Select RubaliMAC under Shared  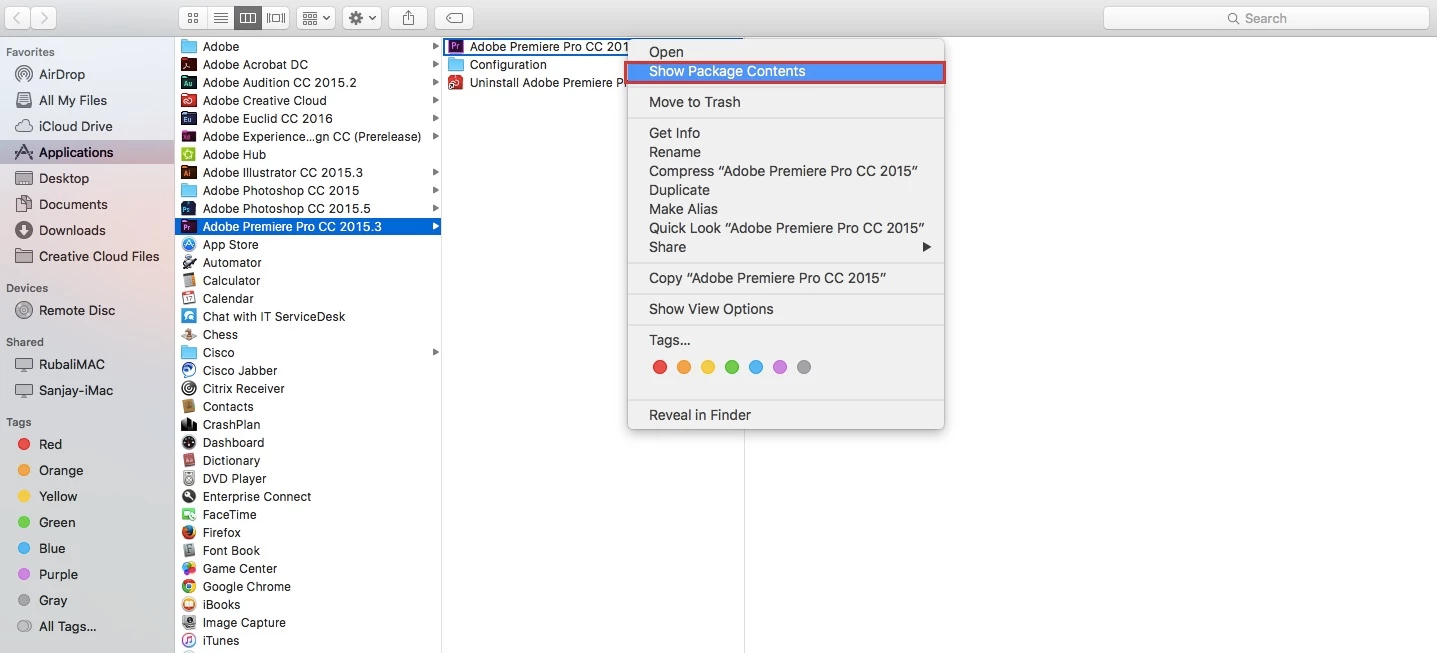72,364
